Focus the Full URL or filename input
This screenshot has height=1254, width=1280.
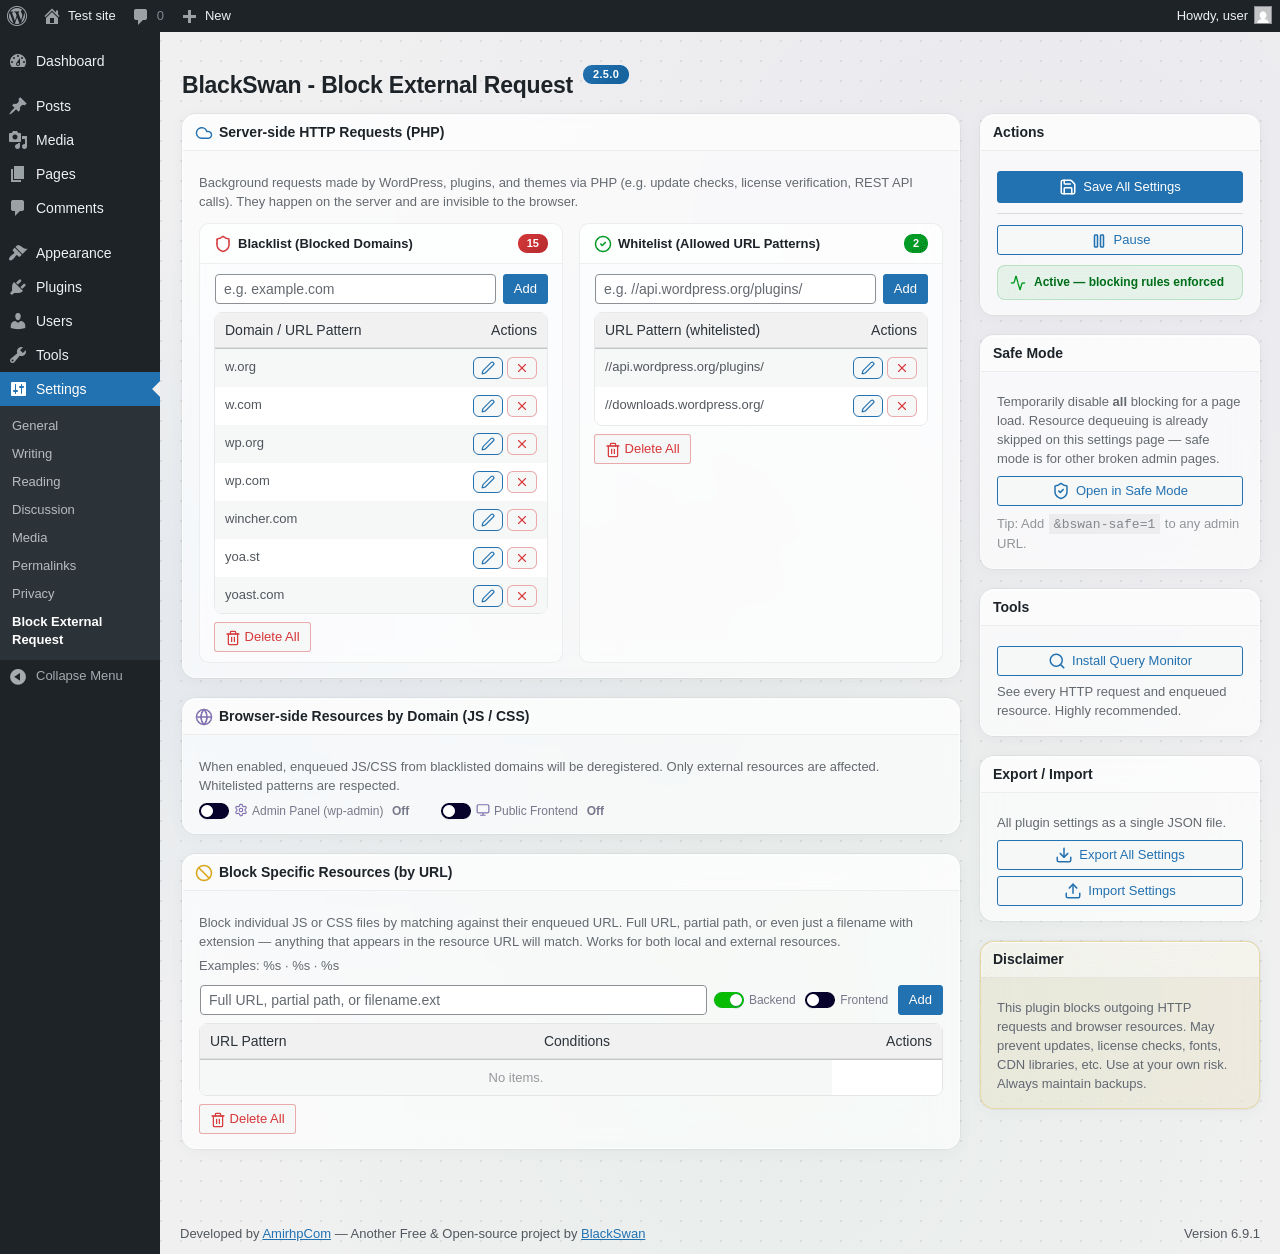(x=453, y=1000)
